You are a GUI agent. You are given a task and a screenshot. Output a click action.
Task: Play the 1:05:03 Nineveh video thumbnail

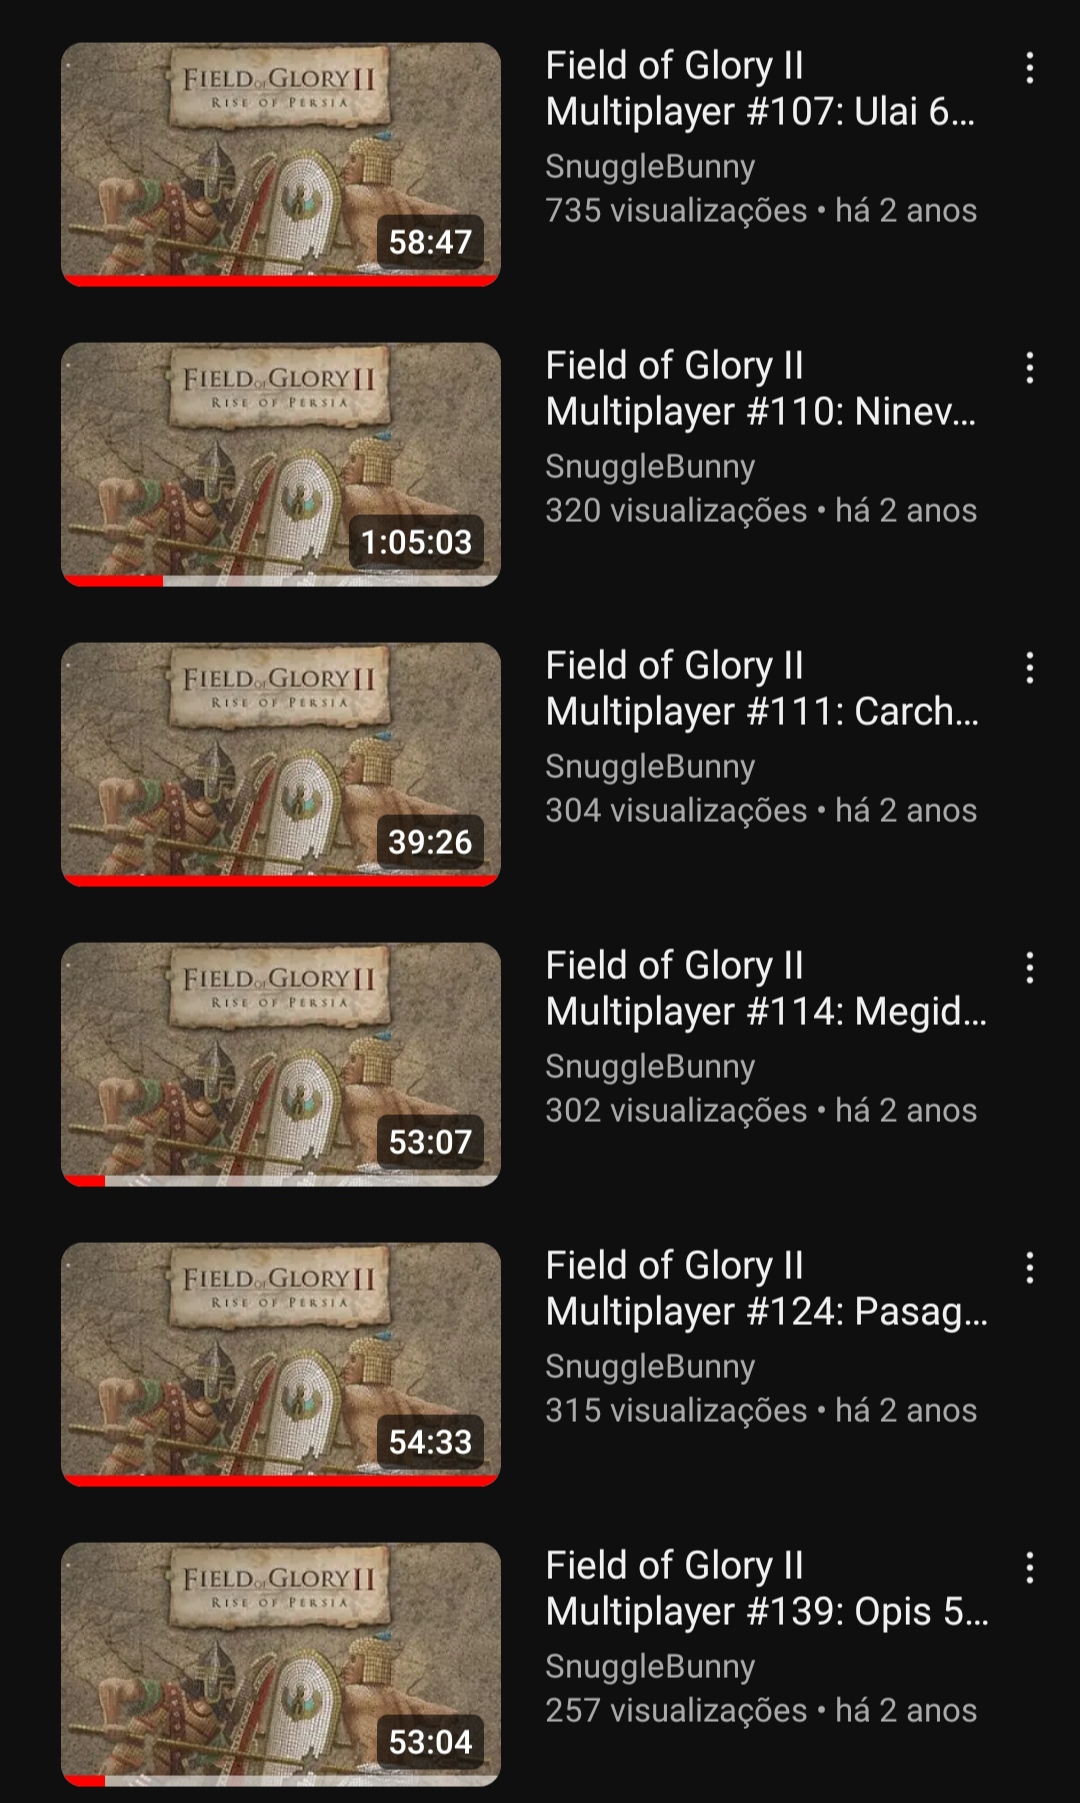tap(281, 464)
